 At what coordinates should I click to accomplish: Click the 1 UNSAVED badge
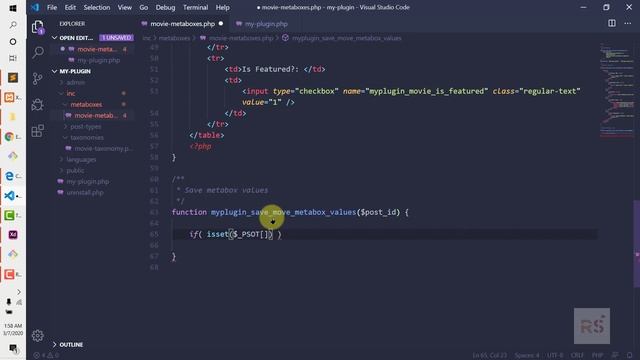tap(117, 38)
